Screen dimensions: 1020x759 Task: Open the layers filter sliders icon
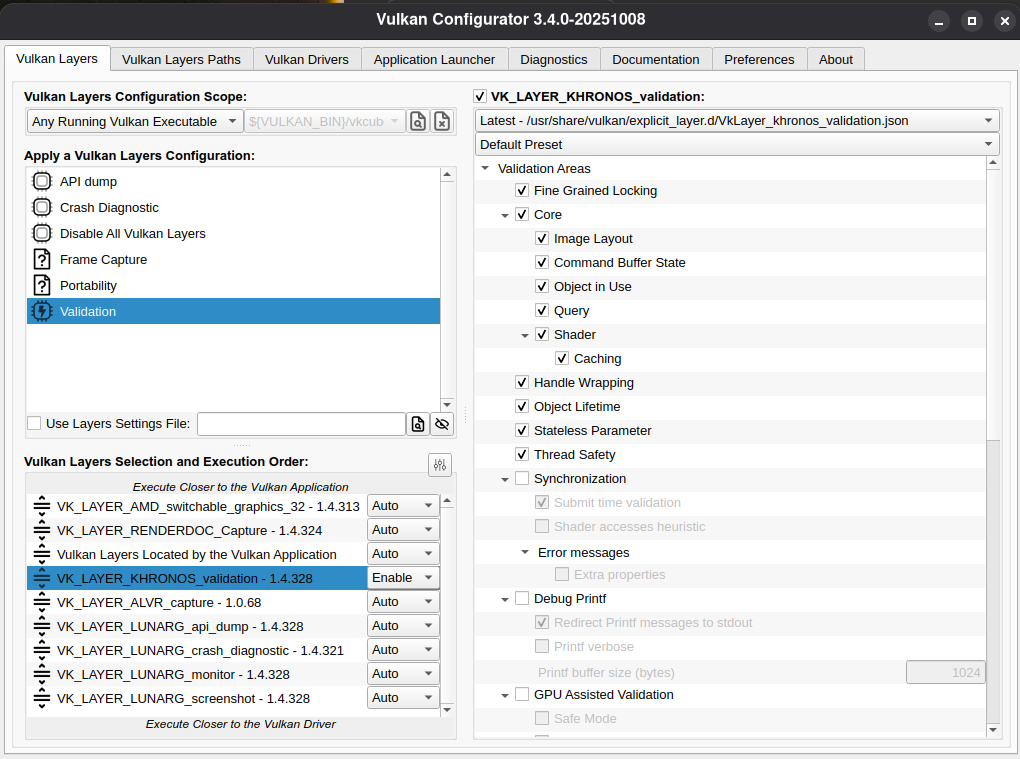440,465
